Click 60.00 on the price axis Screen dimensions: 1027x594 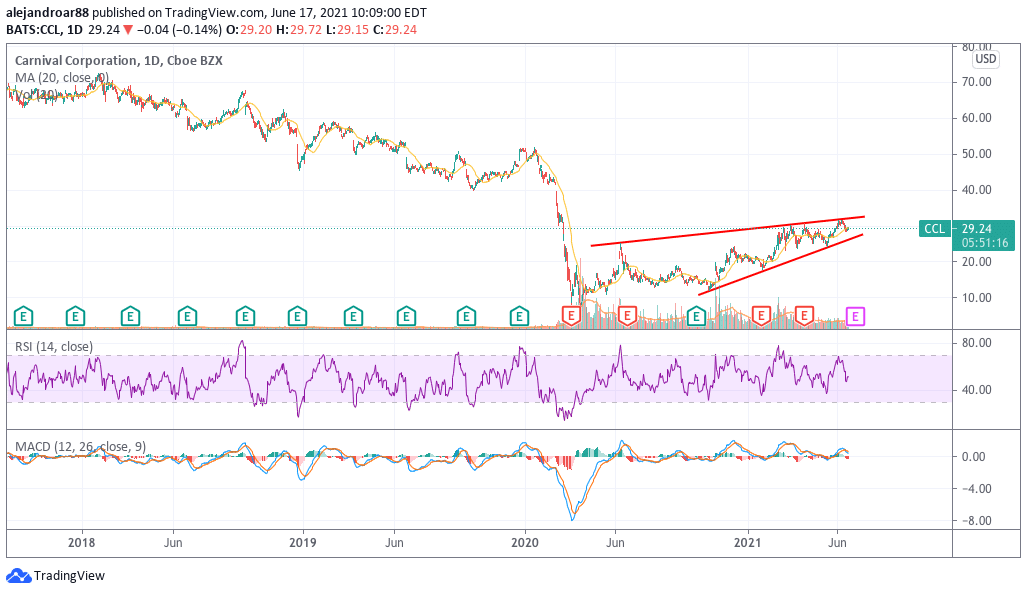tap(977, 118)
